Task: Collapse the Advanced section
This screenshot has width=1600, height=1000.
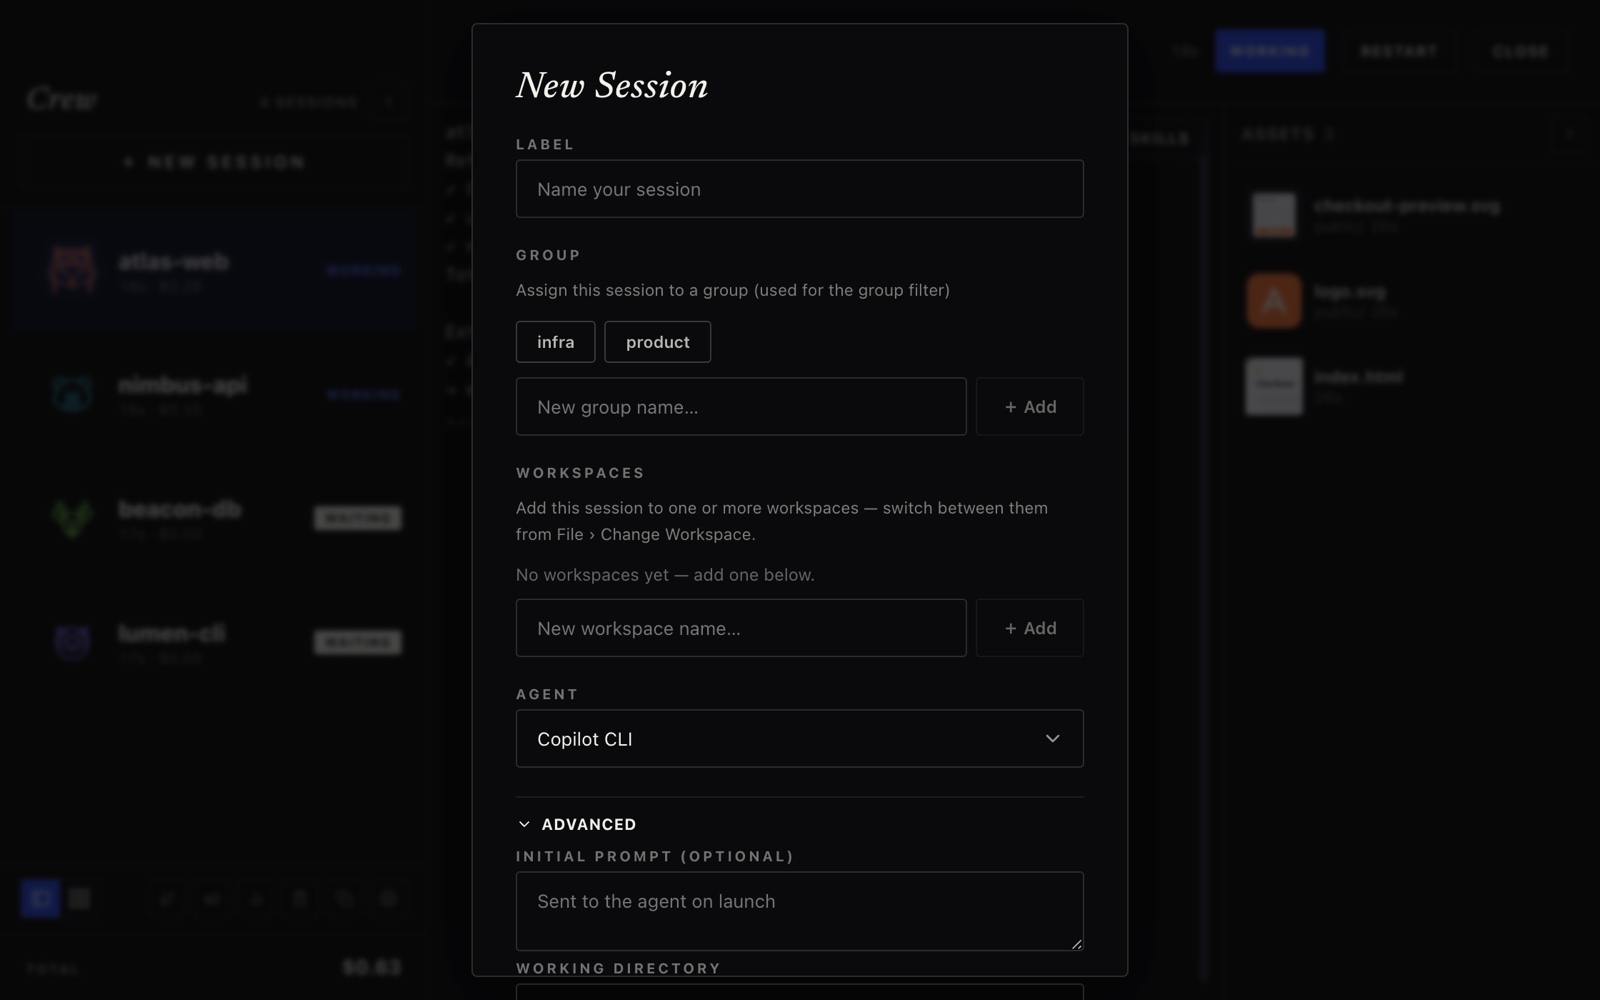Action: [x=576, y=824]
